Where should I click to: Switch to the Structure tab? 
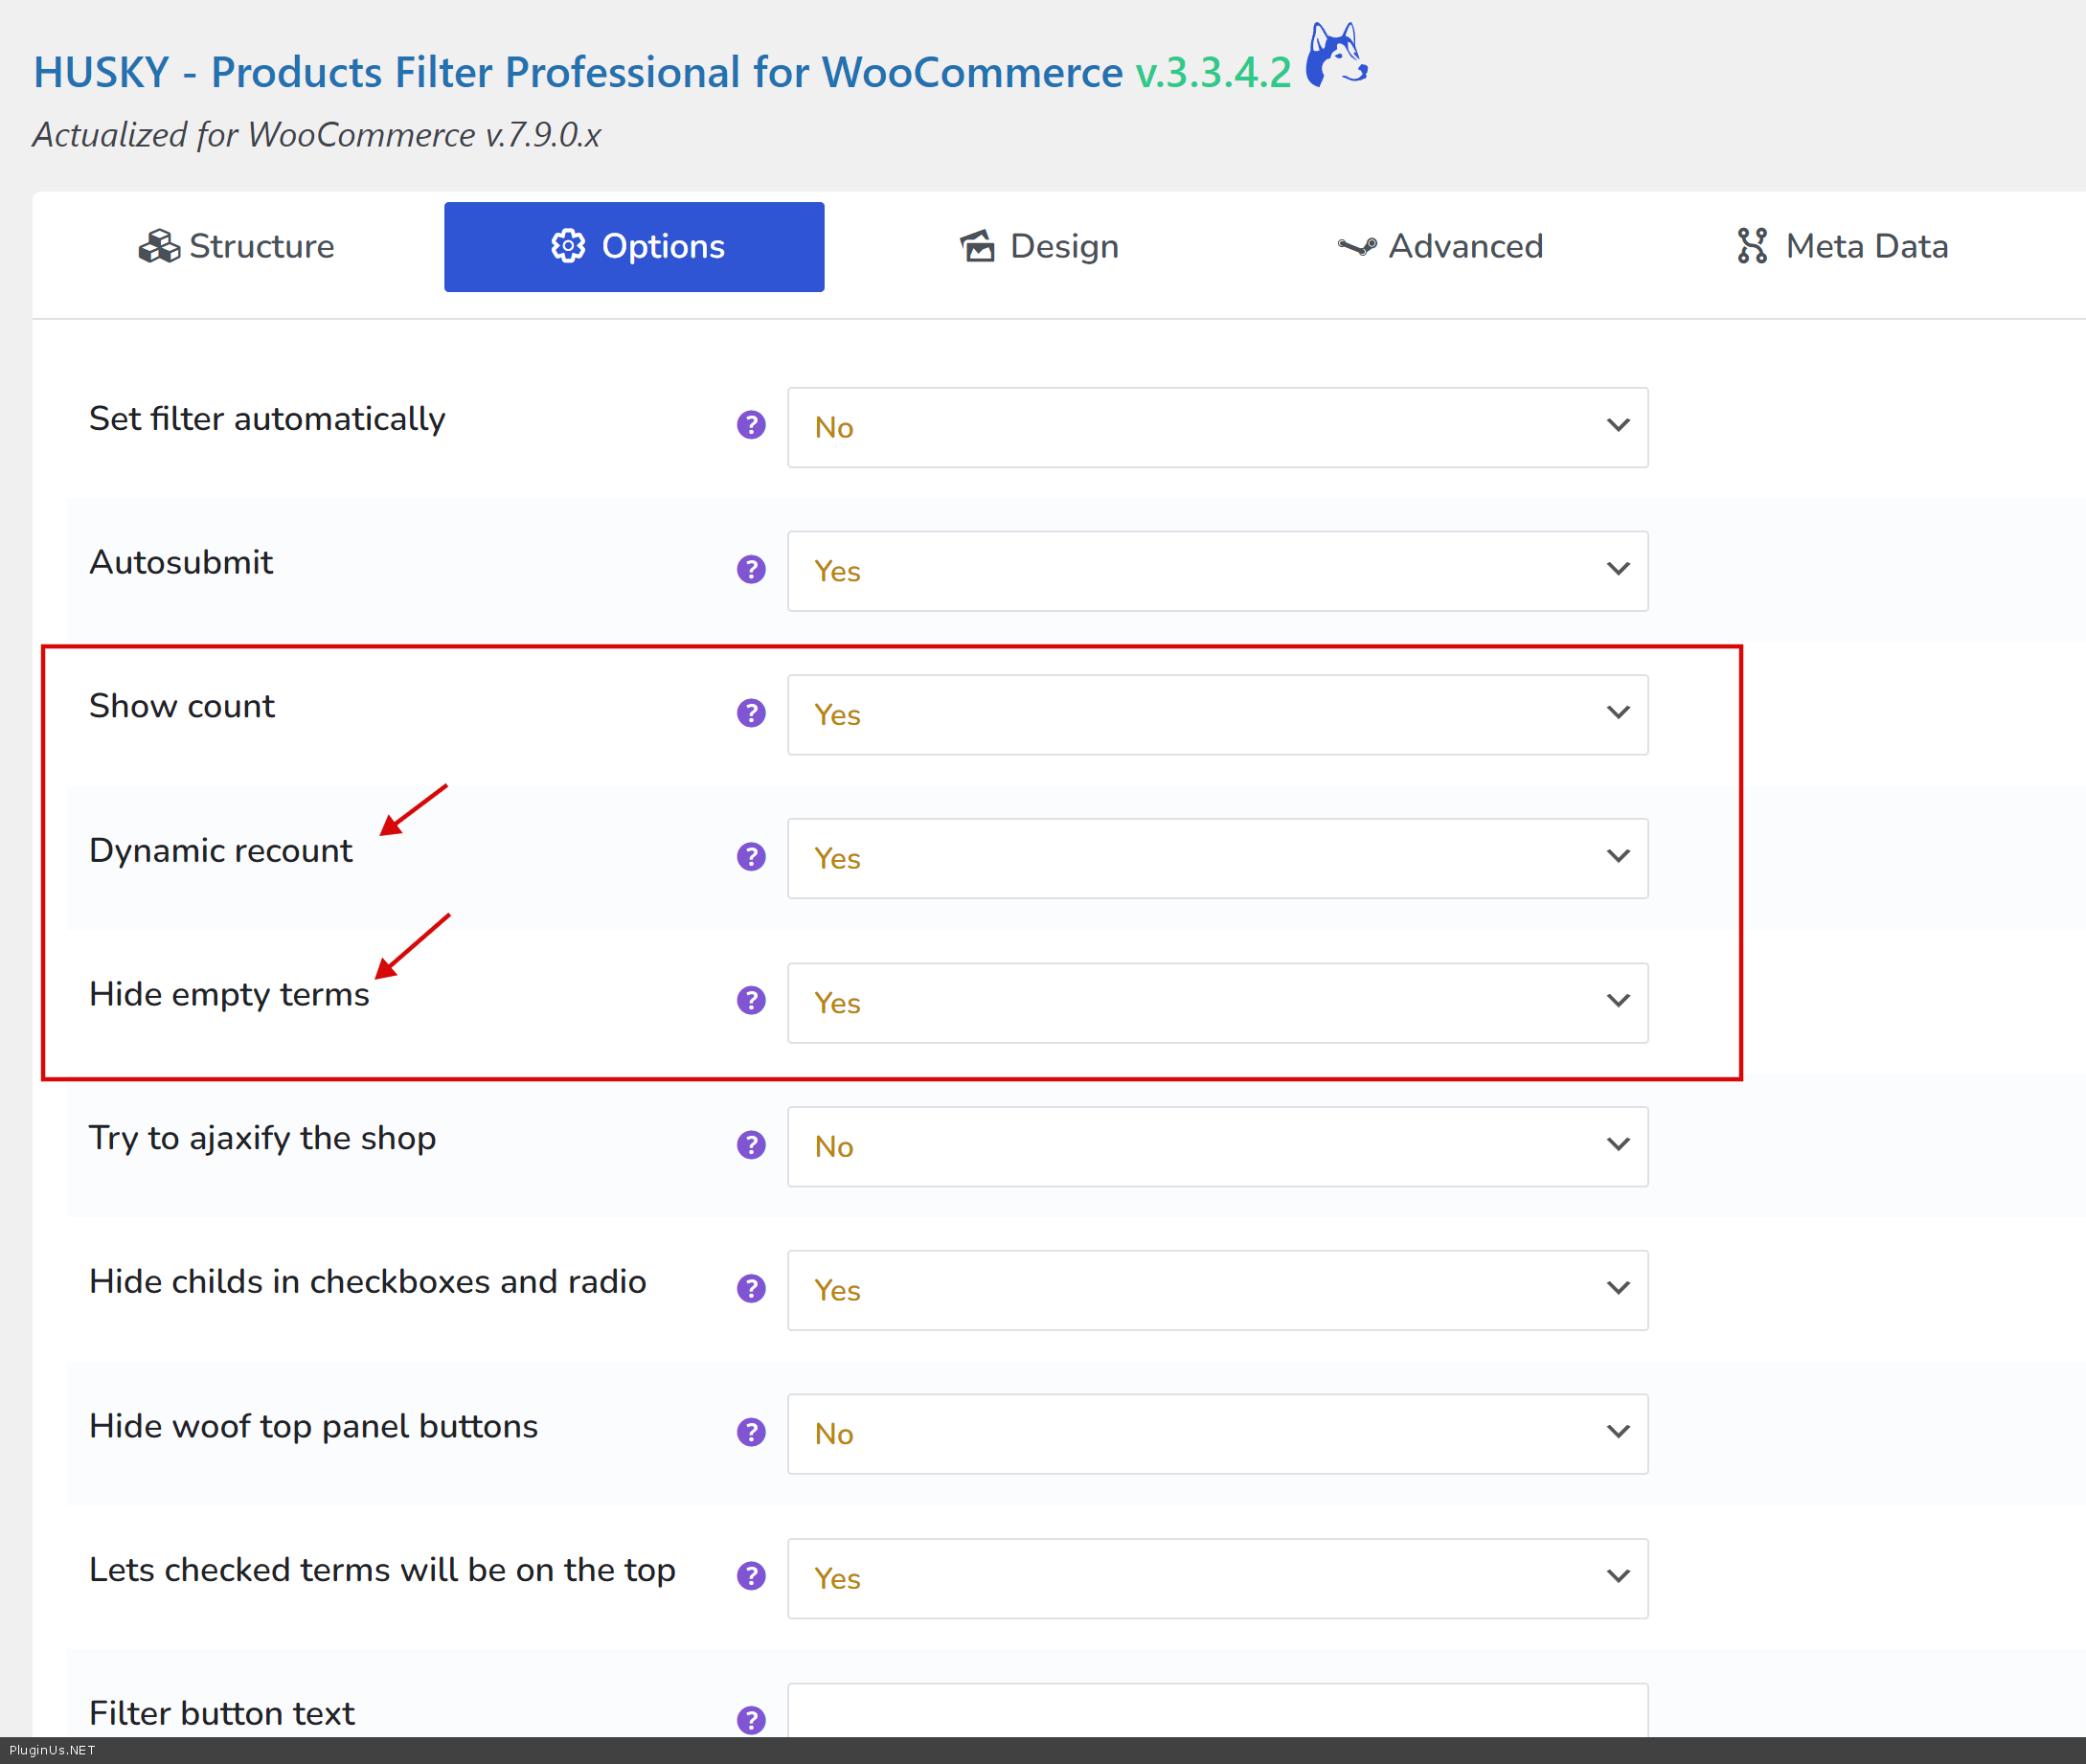click(x=237, y=247)
